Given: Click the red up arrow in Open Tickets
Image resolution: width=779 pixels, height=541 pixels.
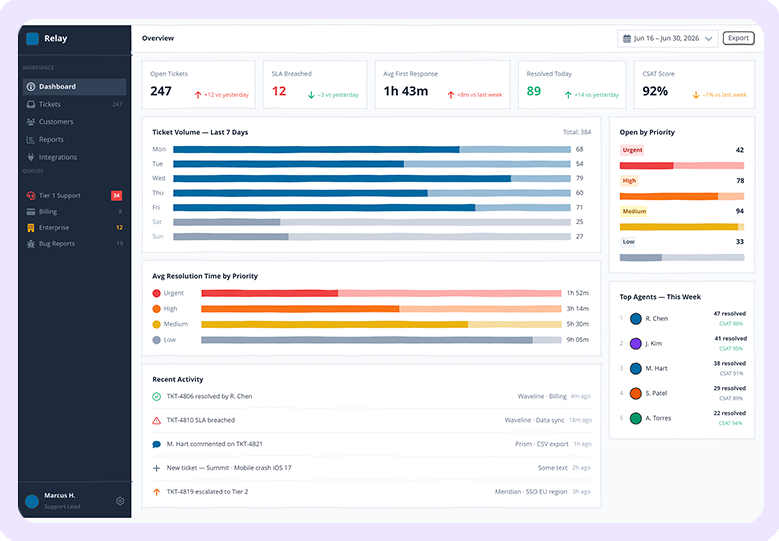Looking at the screenshot, I should pos(198,95).
